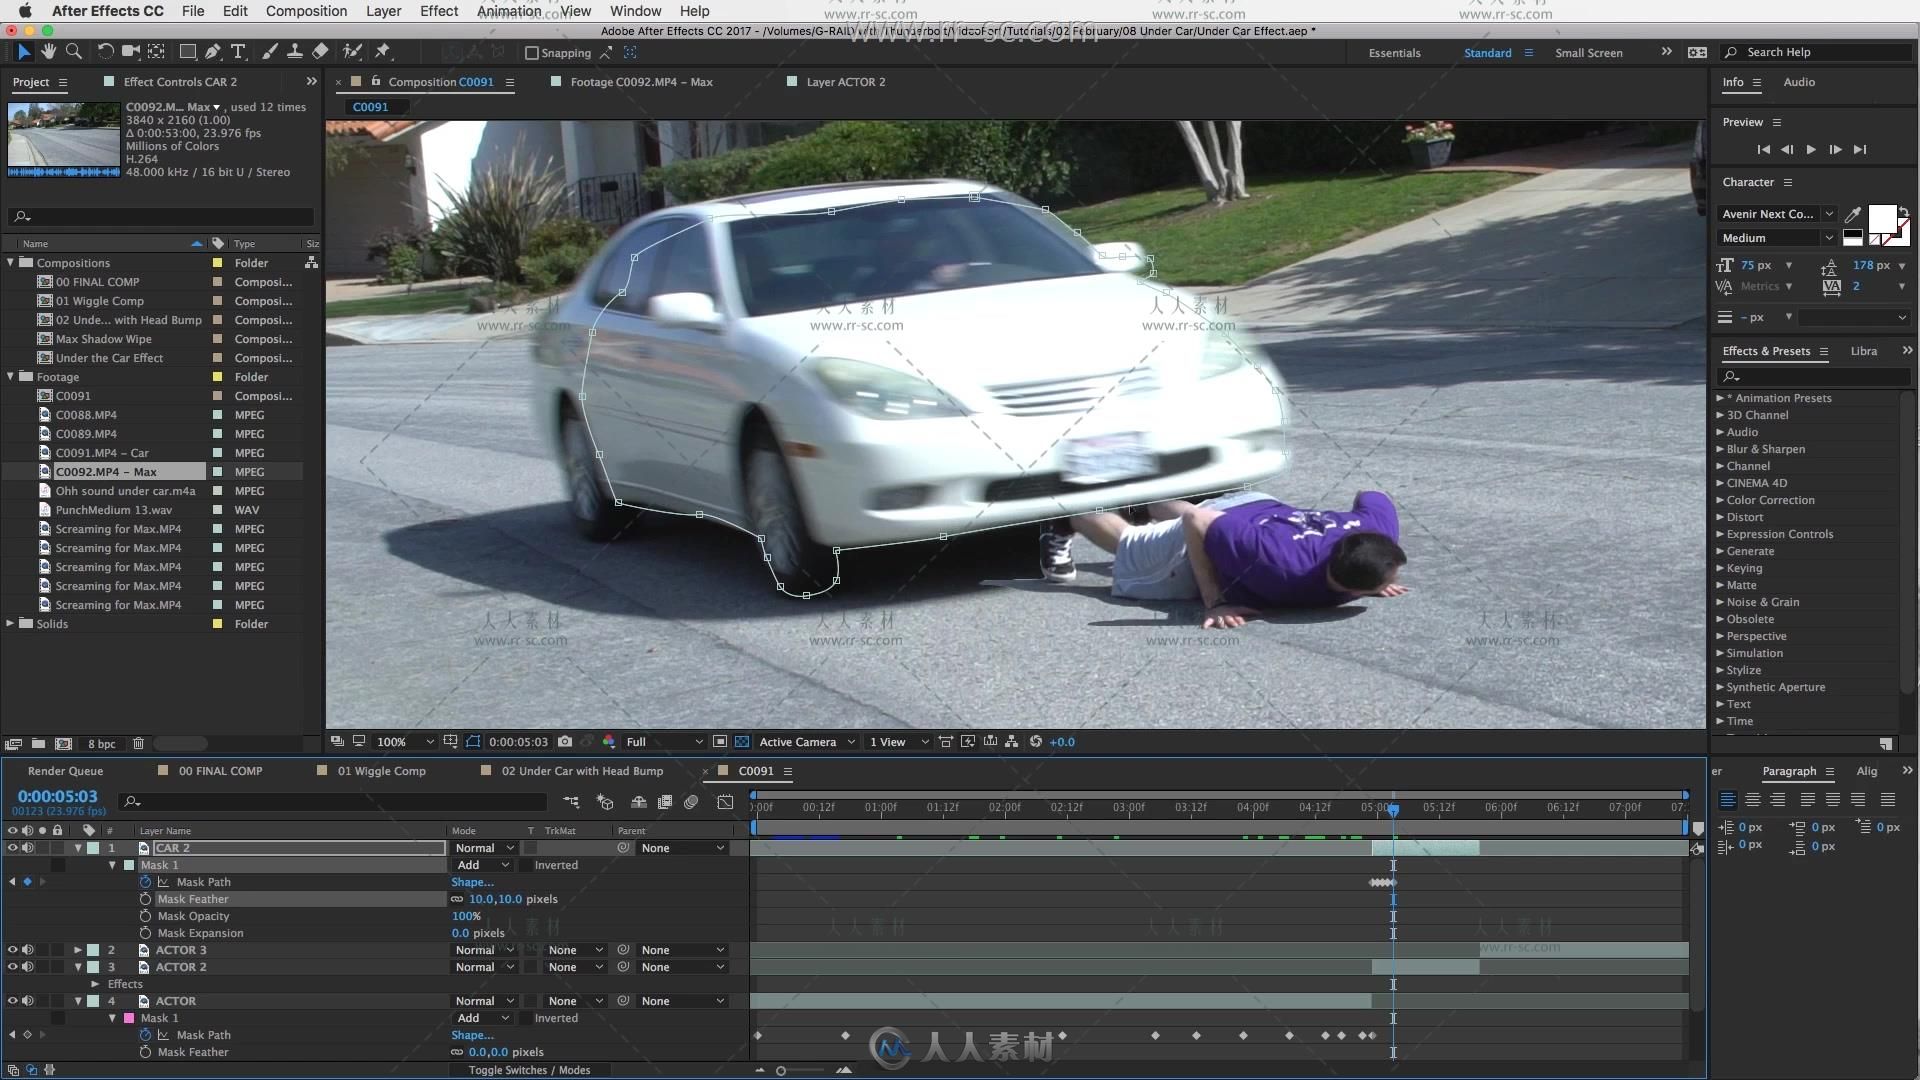This screenshot has height=1080, width=1920.
Task: Open the Layer menu
Action: (x=383, y=11)
